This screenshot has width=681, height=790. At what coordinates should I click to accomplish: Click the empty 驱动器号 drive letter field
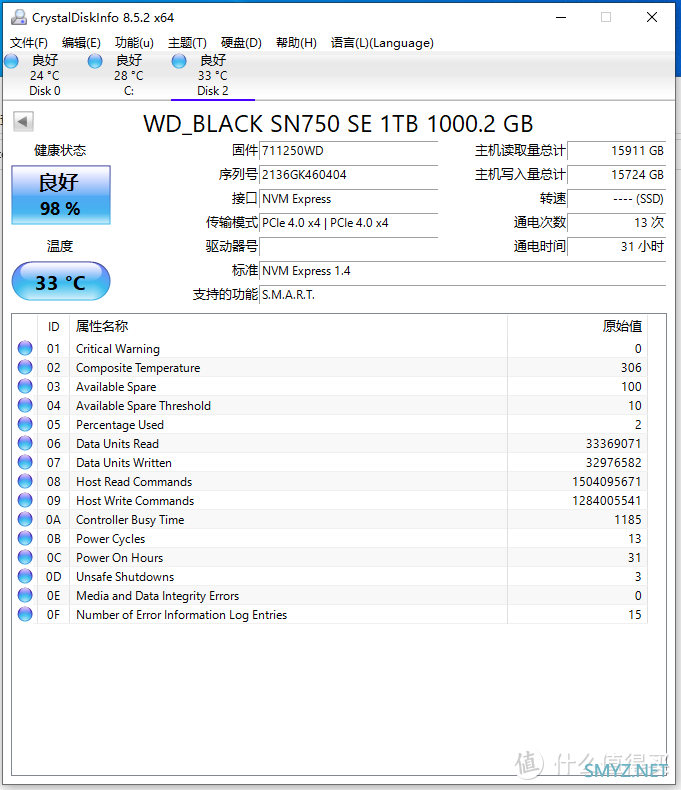tap(348, 247)
